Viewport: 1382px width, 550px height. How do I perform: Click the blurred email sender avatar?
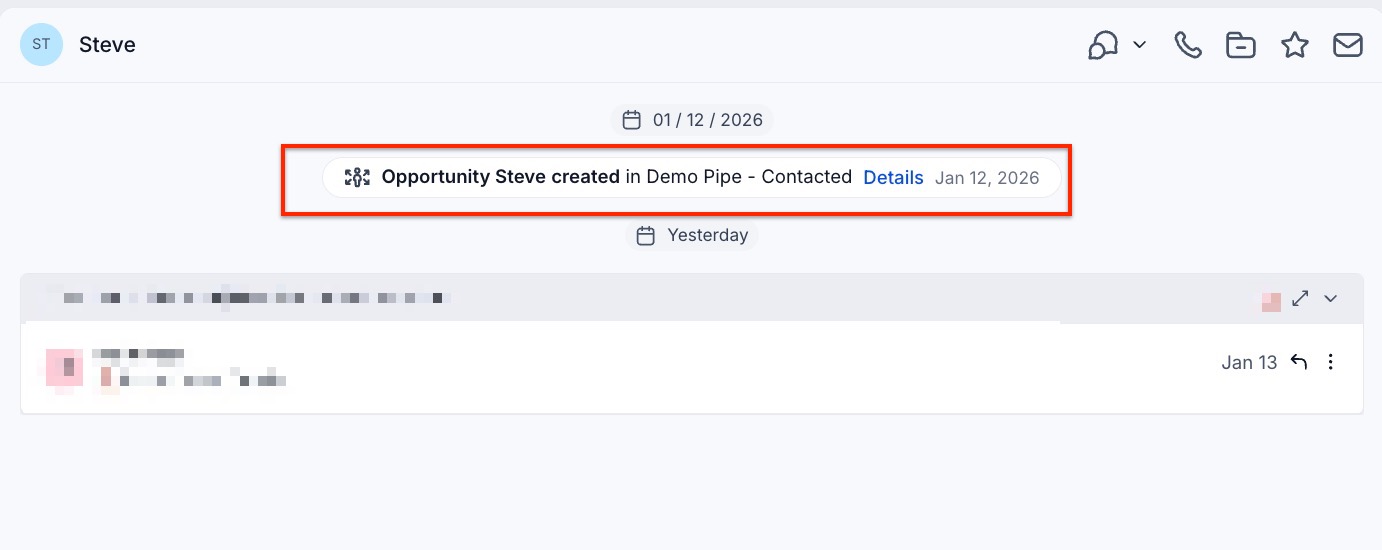tap(64, 367)
